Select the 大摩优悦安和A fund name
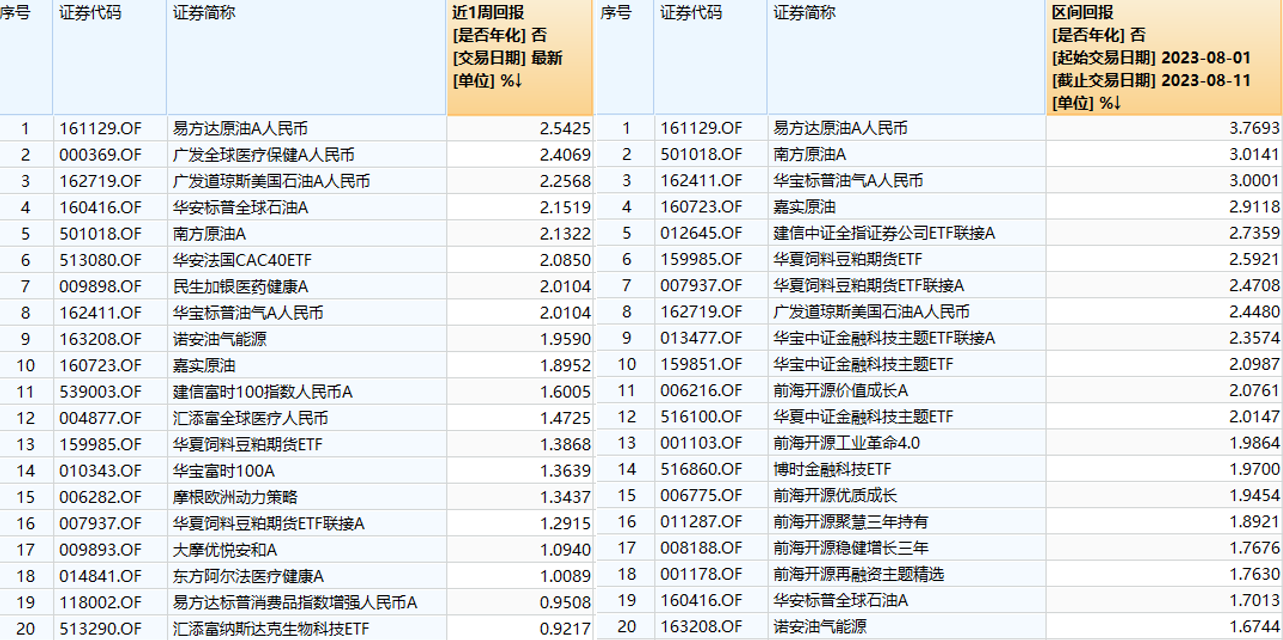This screenshot has width=1283, height=640. tap(225, 549)
